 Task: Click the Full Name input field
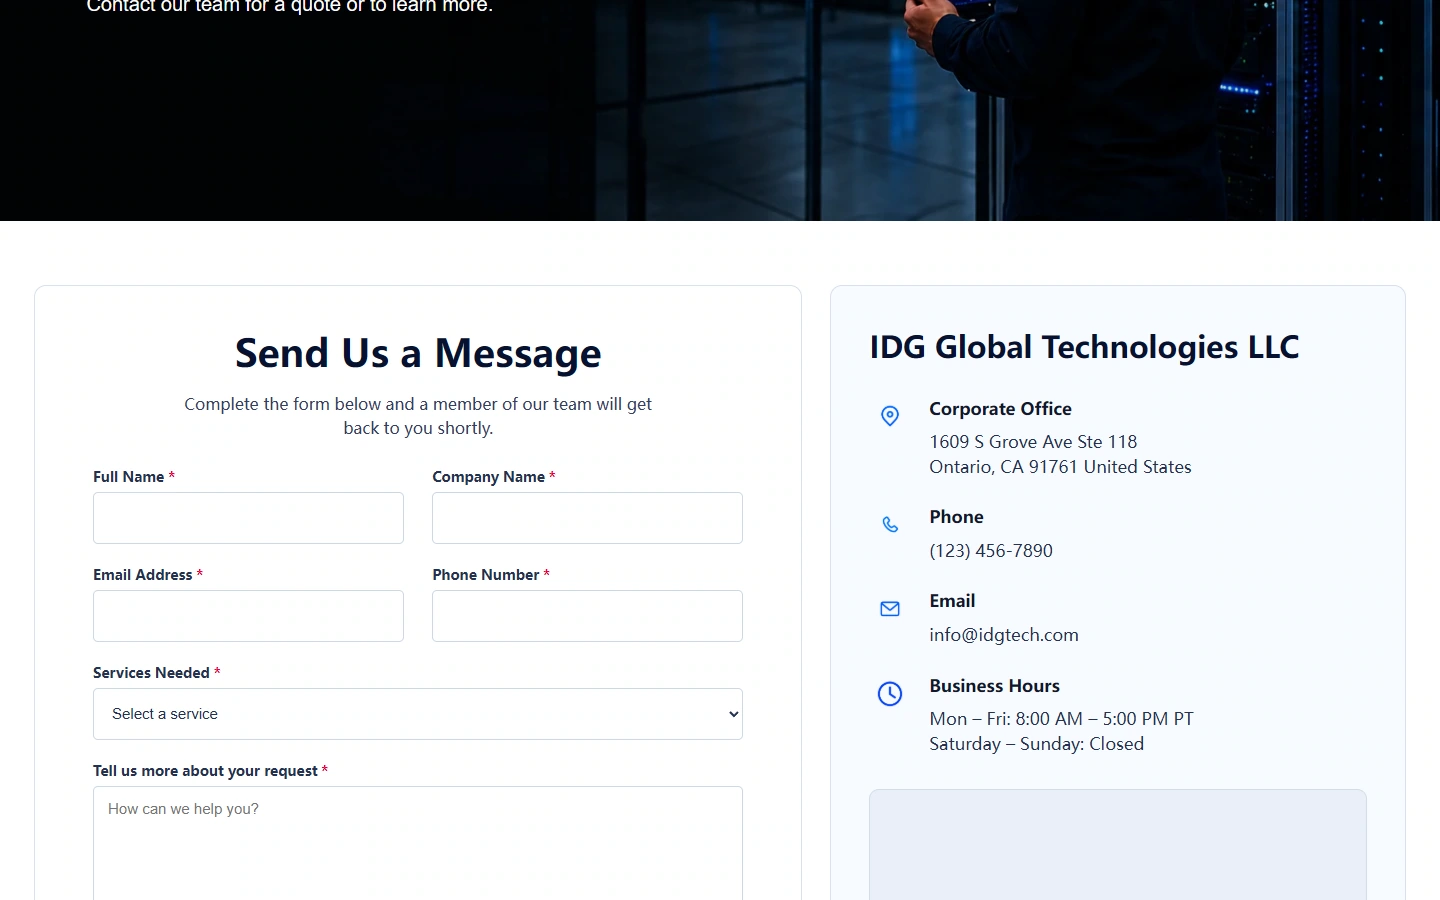tap(248, 518)
